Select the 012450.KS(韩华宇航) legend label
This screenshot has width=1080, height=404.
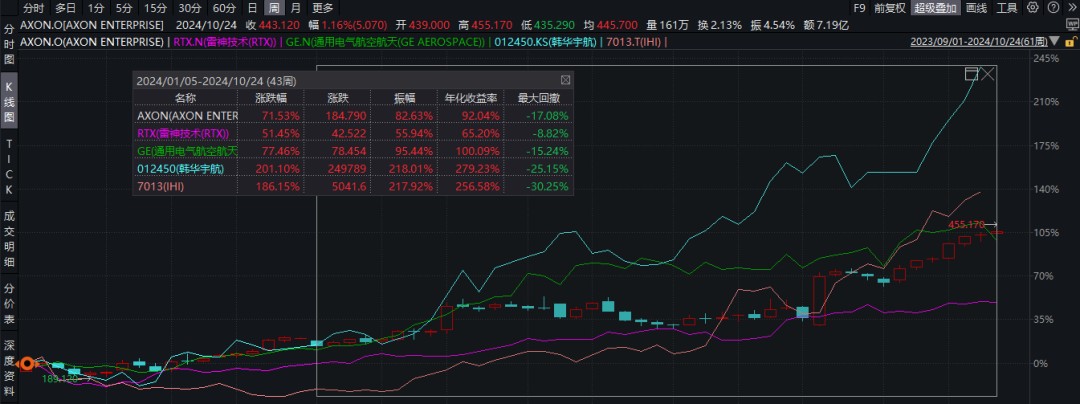point(546,41)
